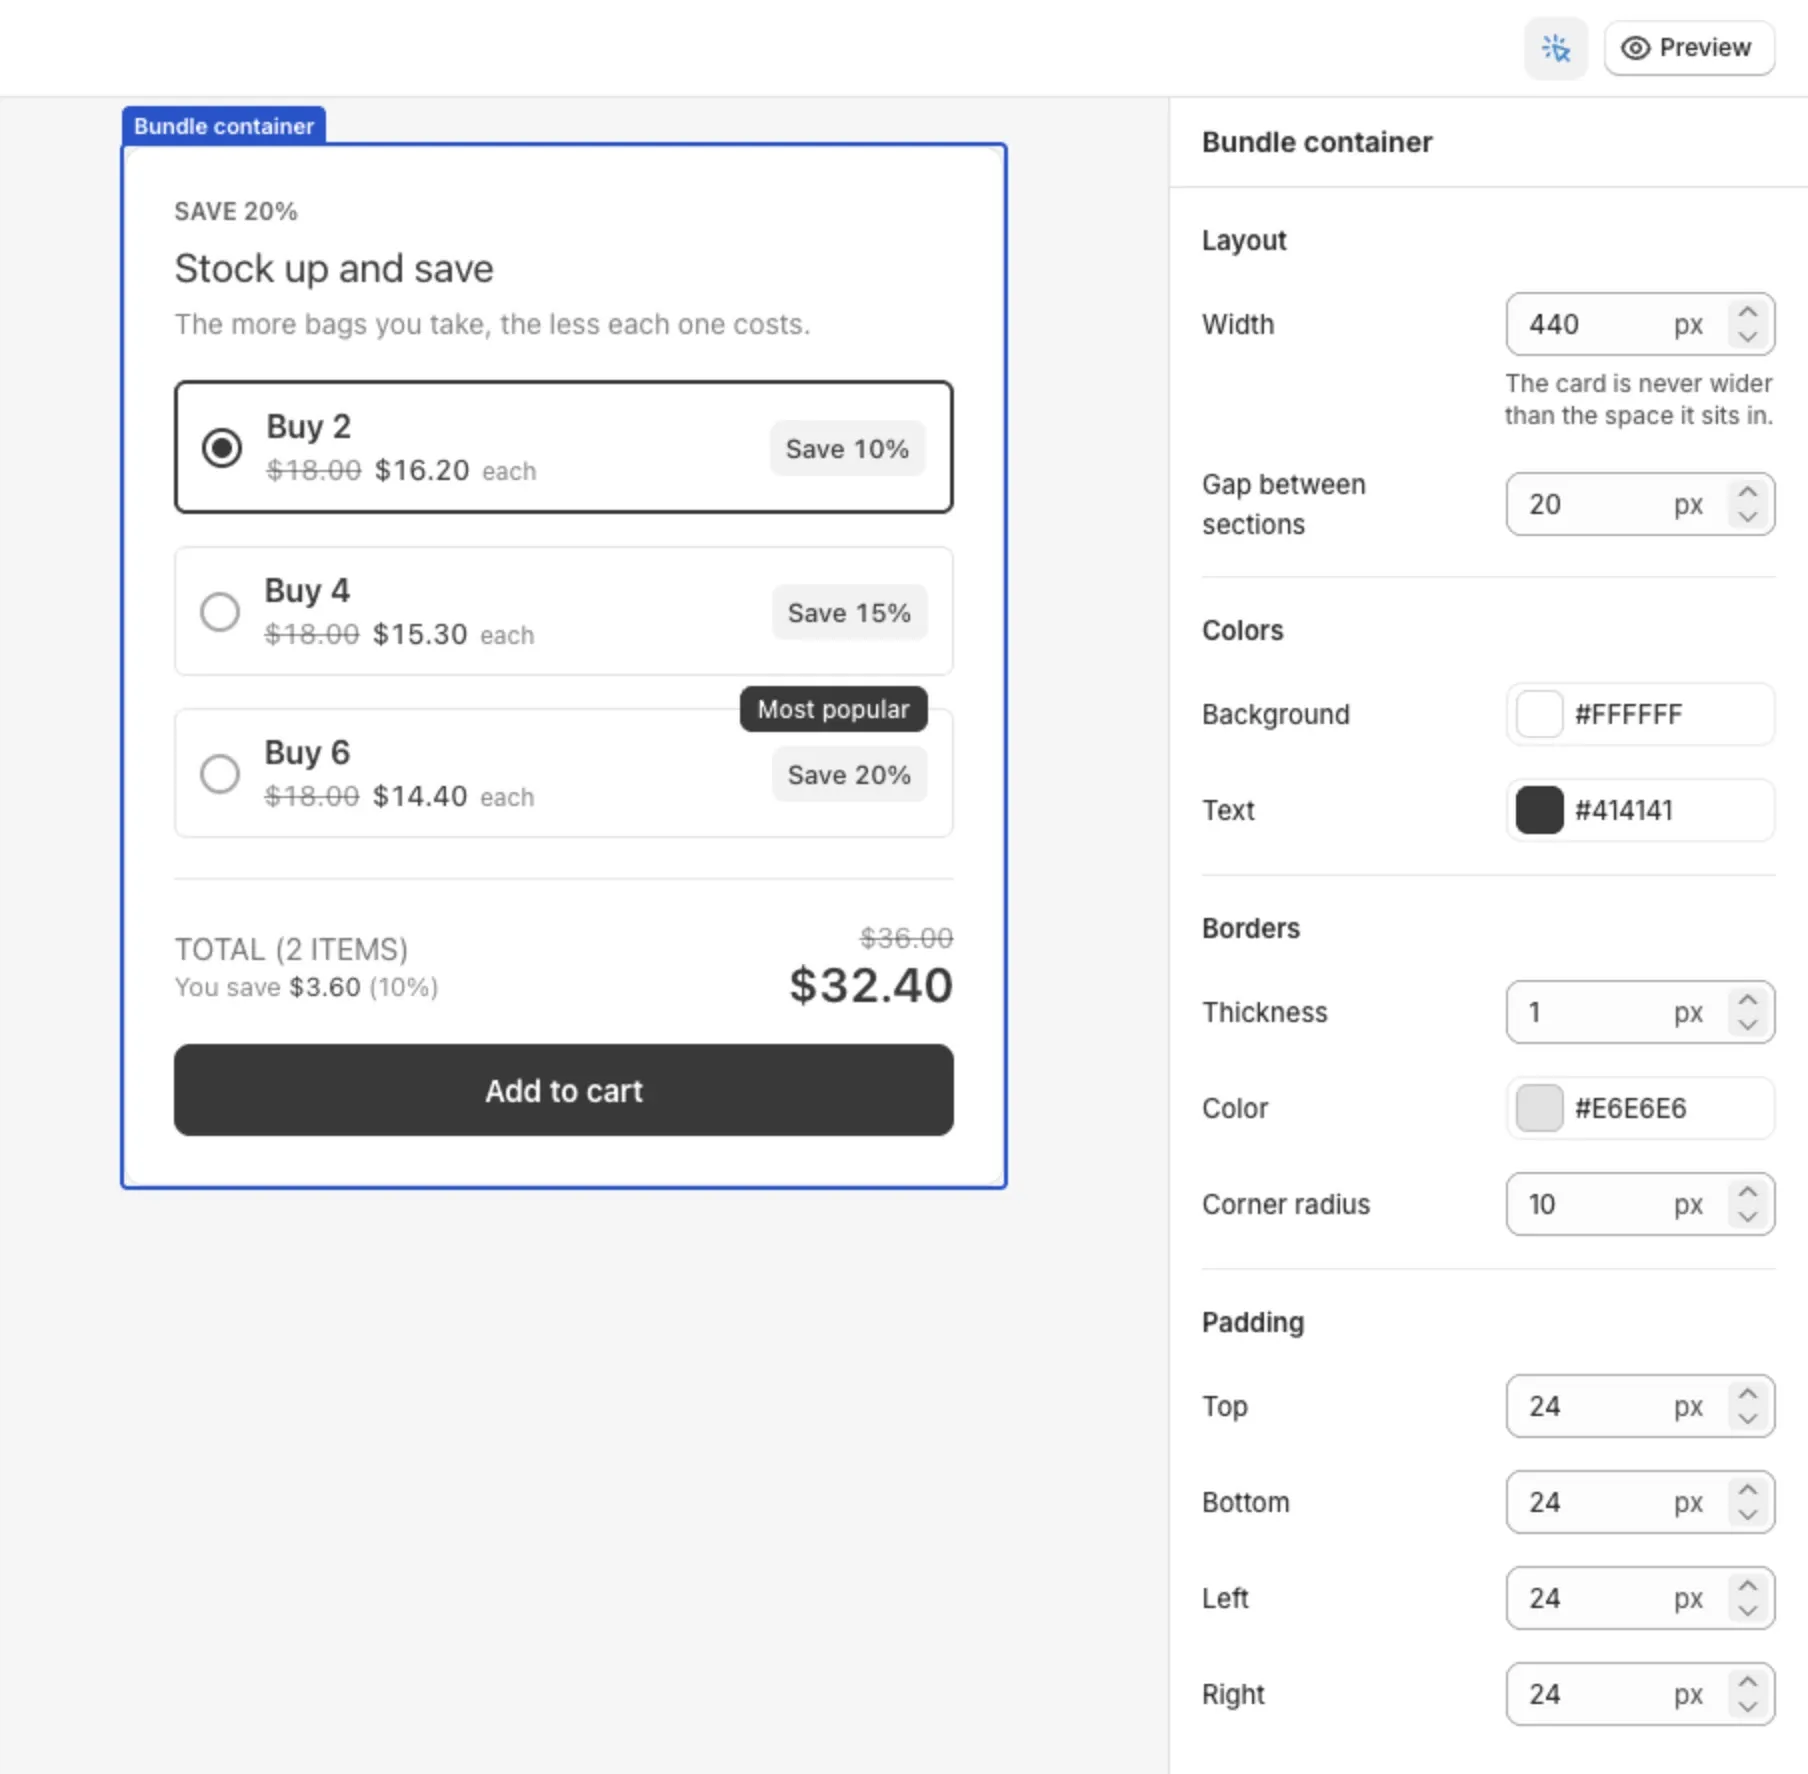
Task: Increase Right padding with the up arrow
Action: point(1748,1682)
